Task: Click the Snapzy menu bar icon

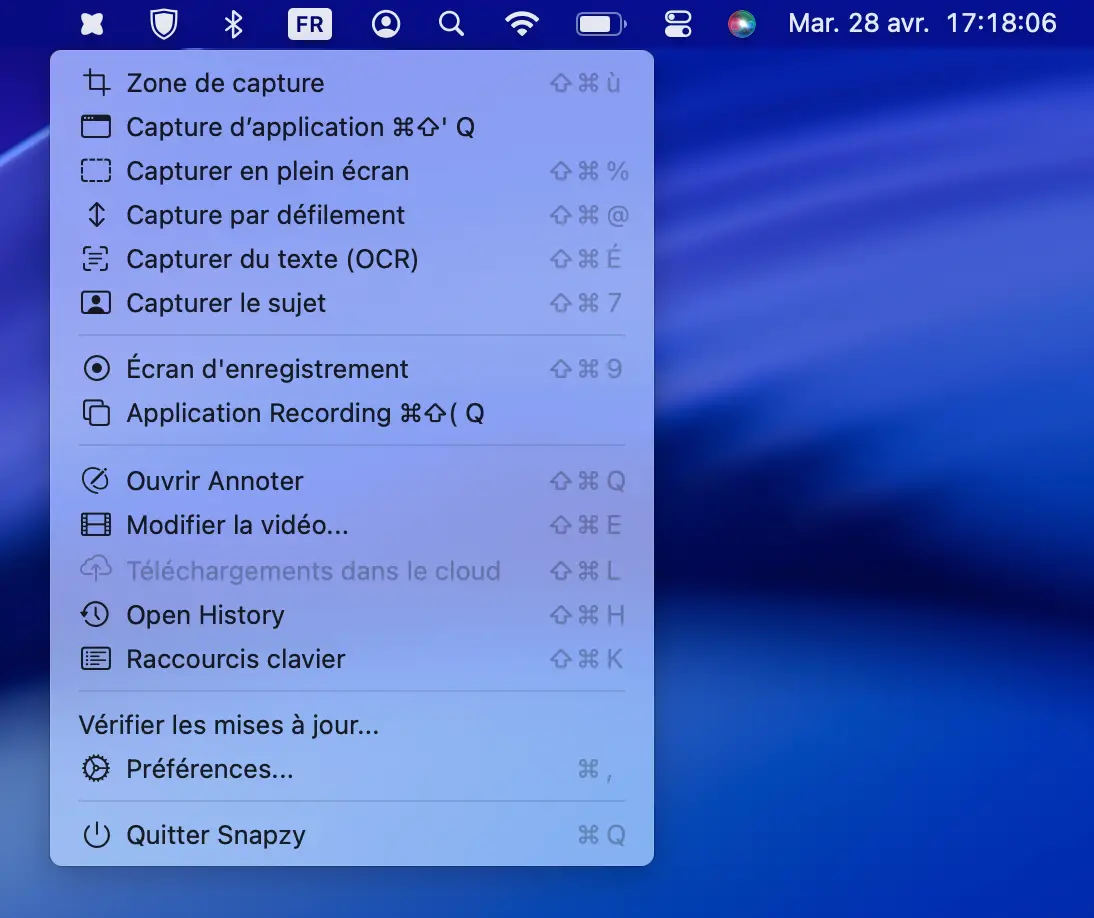Action: pos(92,24)
